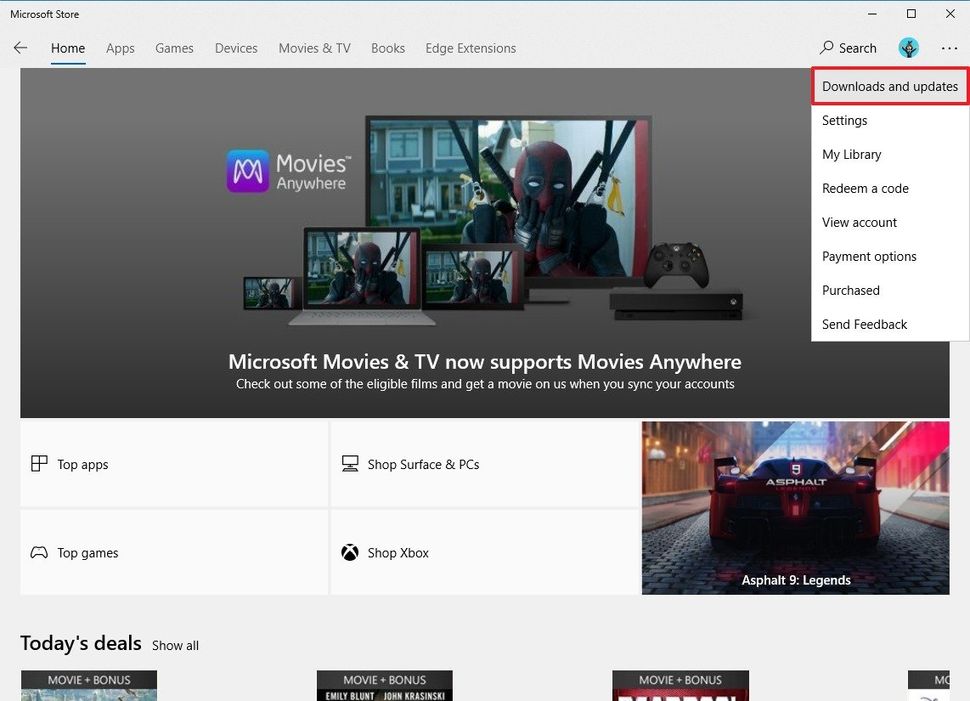Select Top apps
The height and width of the screenshot is (701, 970).
tap(80, 464)
